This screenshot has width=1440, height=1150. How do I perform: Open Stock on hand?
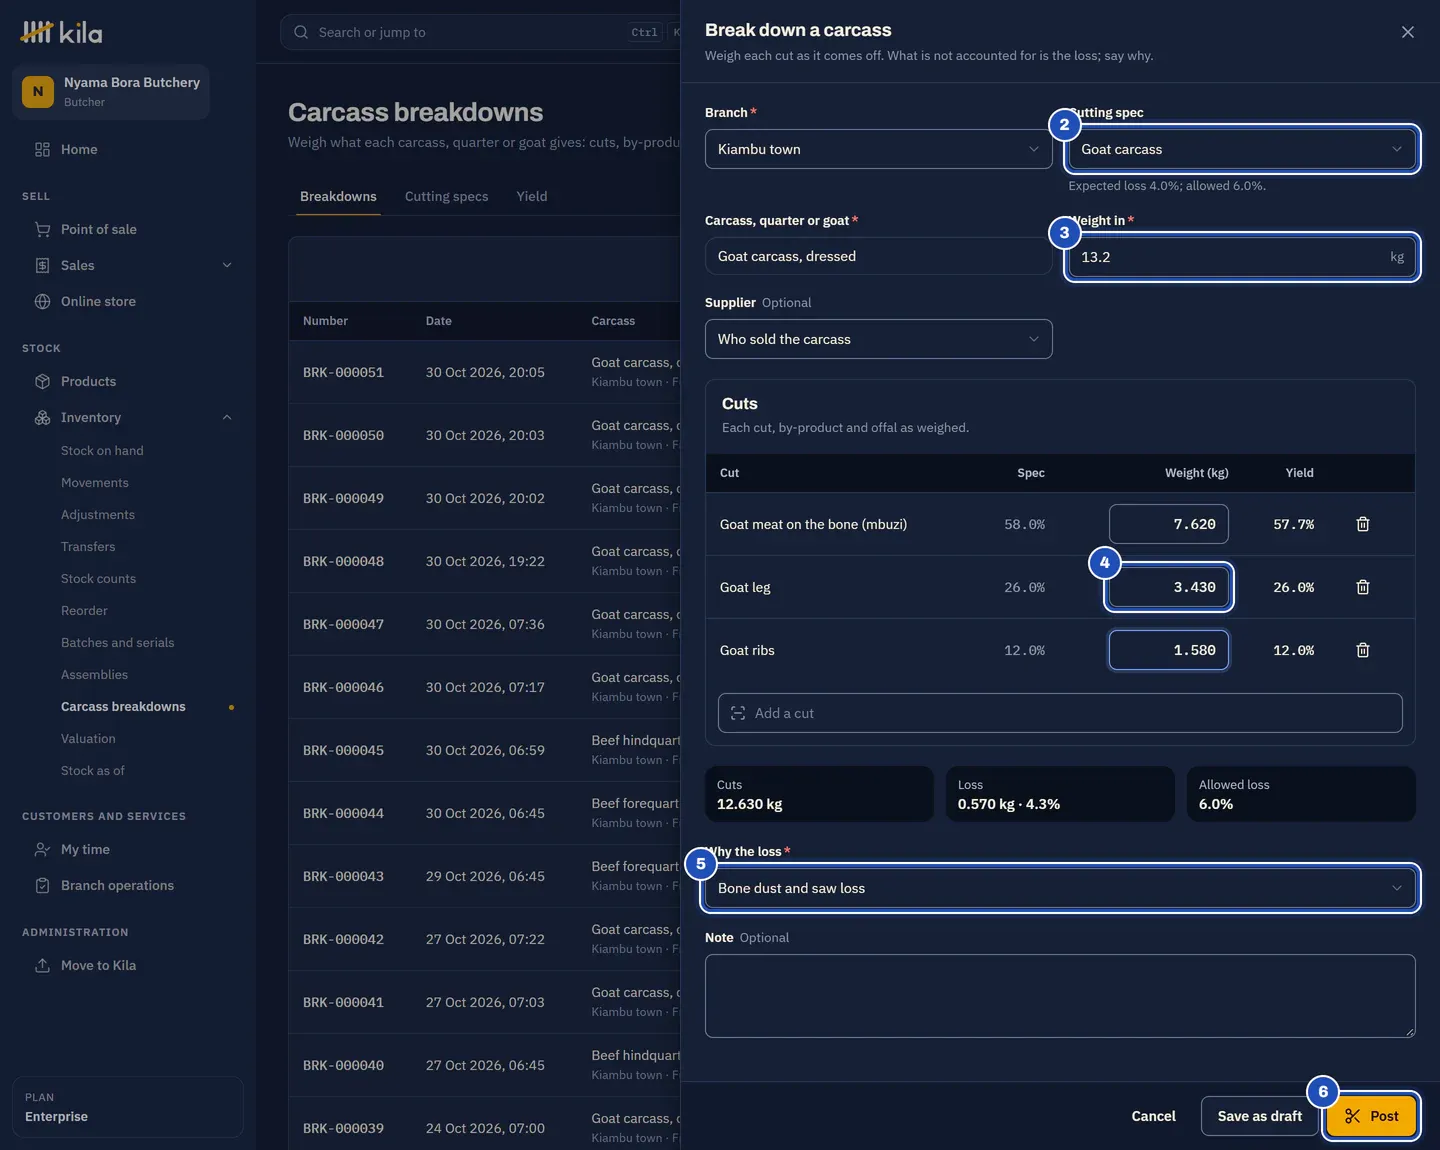pos(102,451)
